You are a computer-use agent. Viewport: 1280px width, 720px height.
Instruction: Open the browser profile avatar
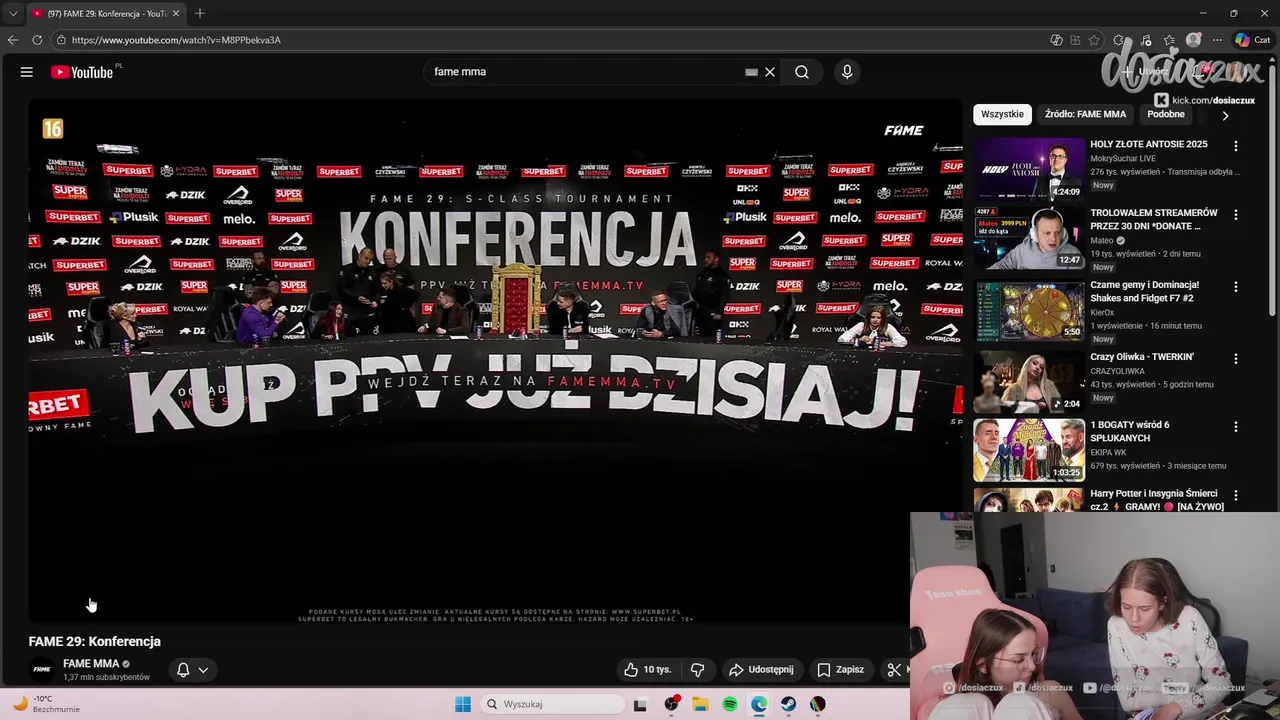click(x=1193, y=40)
